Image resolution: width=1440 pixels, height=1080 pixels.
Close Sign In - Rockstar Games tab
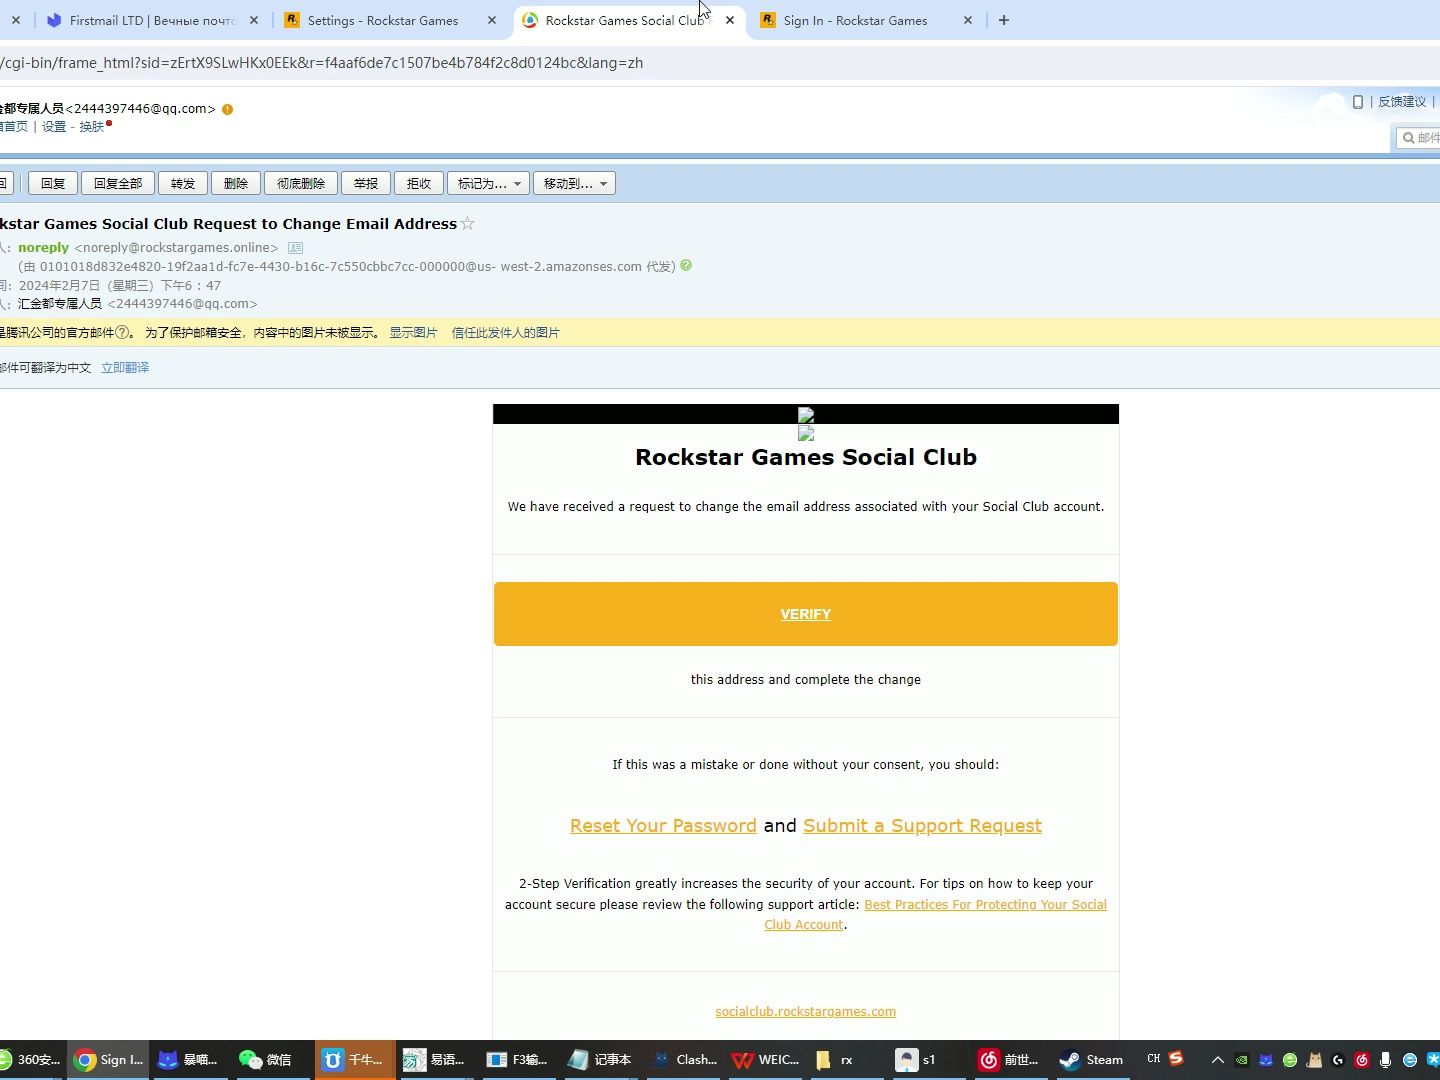[x=968, y=20]
